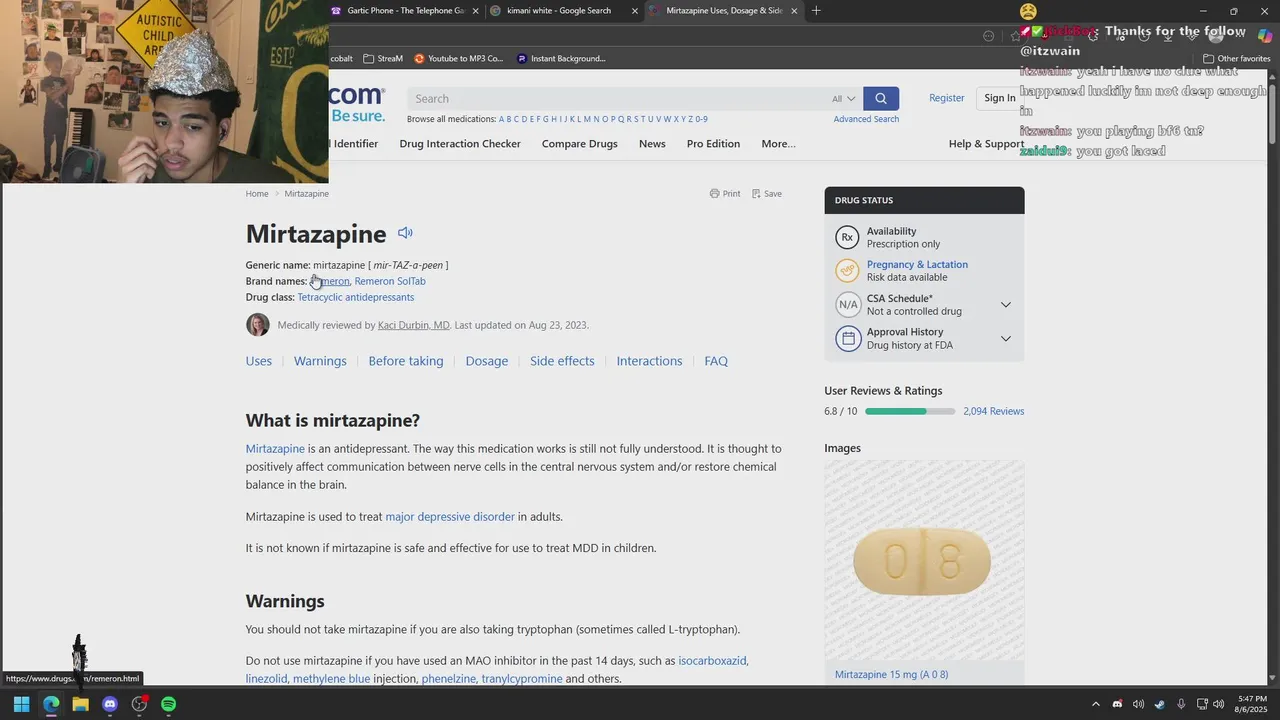Open the YouTube to MP3 bookmark
This screenshot has height=720, width=1280.
coord(459,58)
